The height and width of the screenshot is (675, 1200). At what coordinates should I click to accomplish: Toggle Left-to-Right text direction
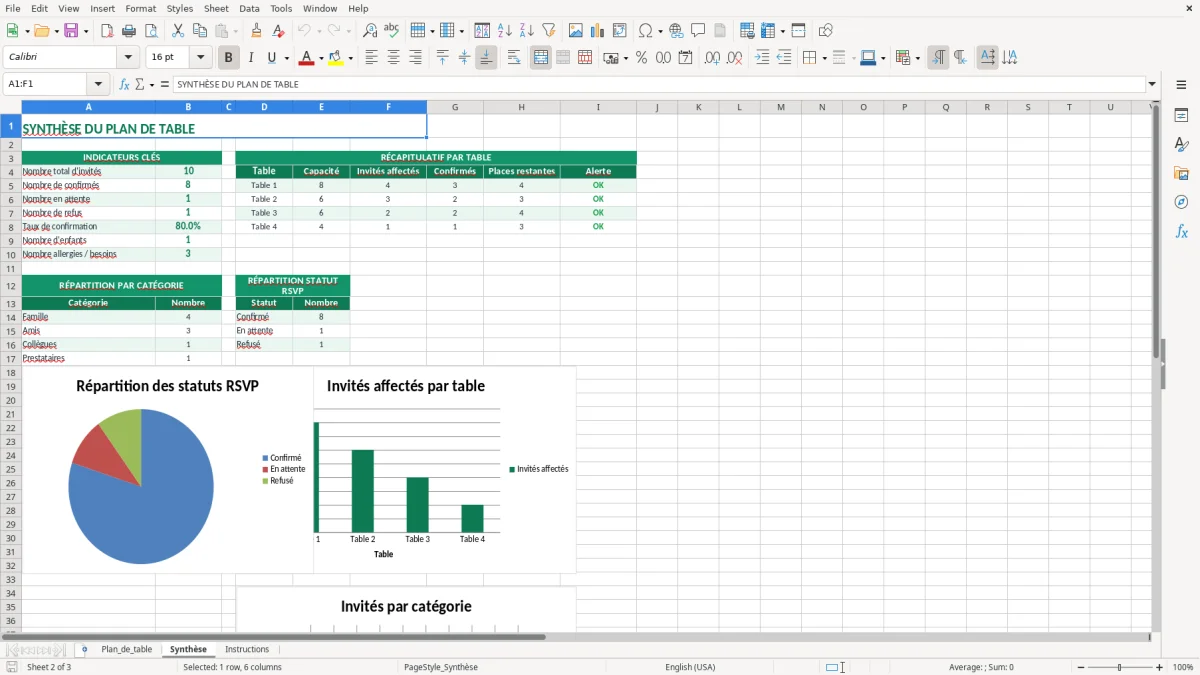pos(937,58)
